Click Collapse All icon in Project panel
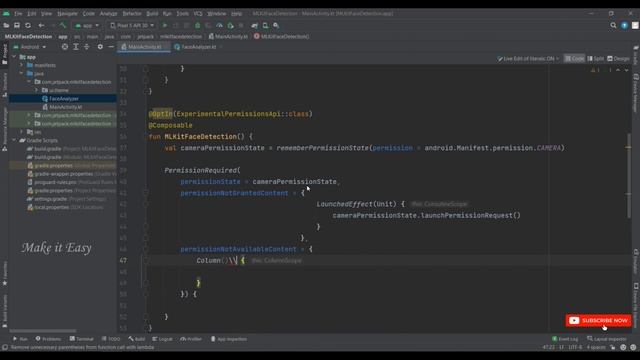Screen dimensions: 640x360 pos(87,47)
